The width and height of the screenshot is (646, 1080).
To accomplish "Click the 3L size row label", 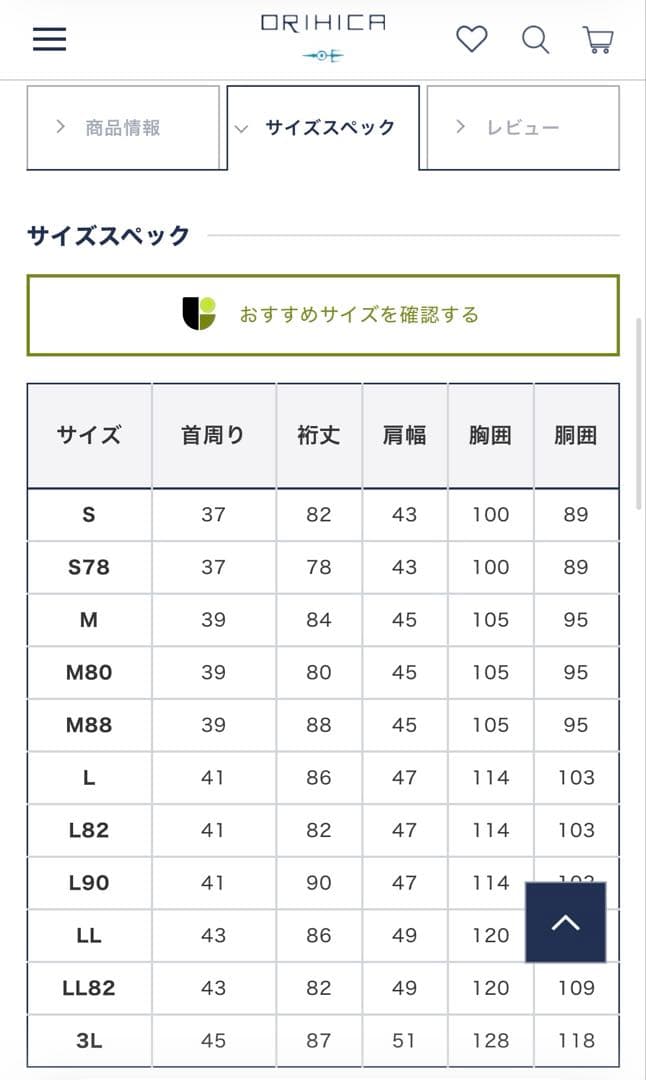I will click(89, 1041).
